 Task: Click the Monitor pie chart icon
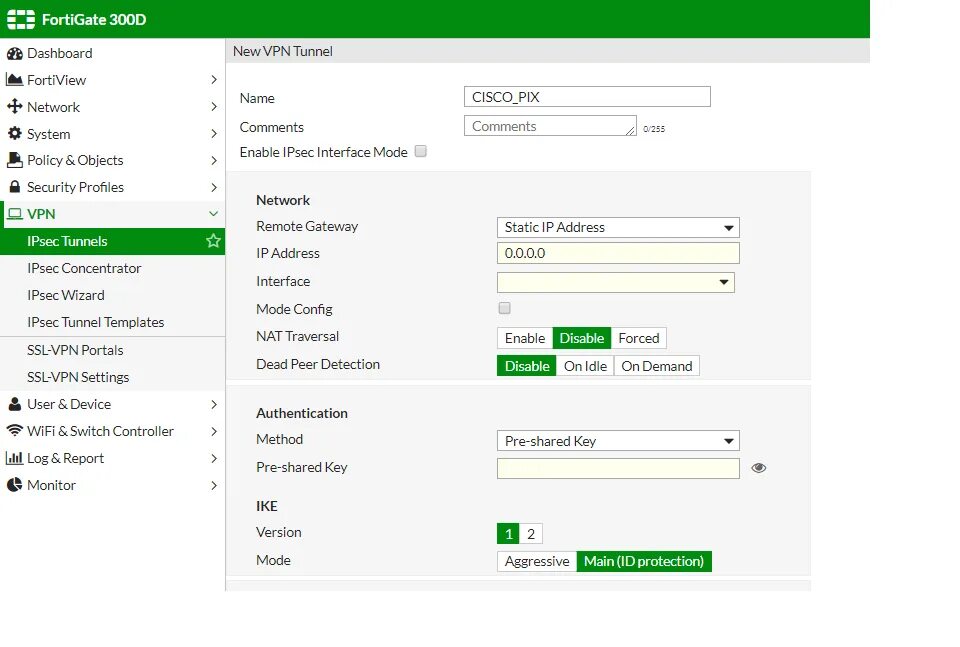tap(15, 485)
